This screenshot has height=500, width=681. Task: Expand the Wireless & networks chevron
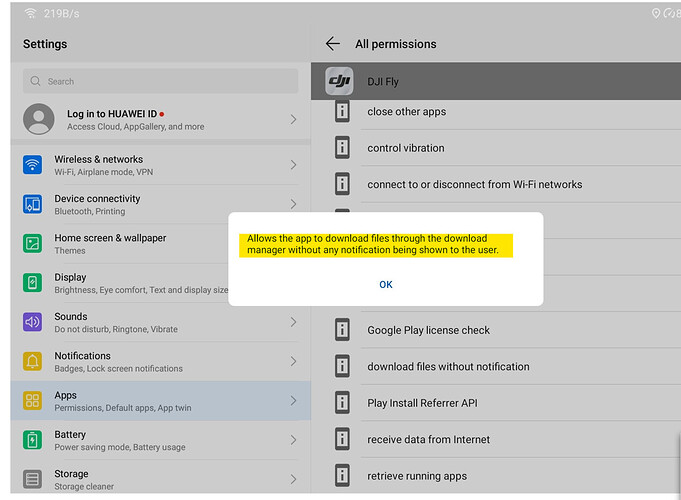coord(293,165)
